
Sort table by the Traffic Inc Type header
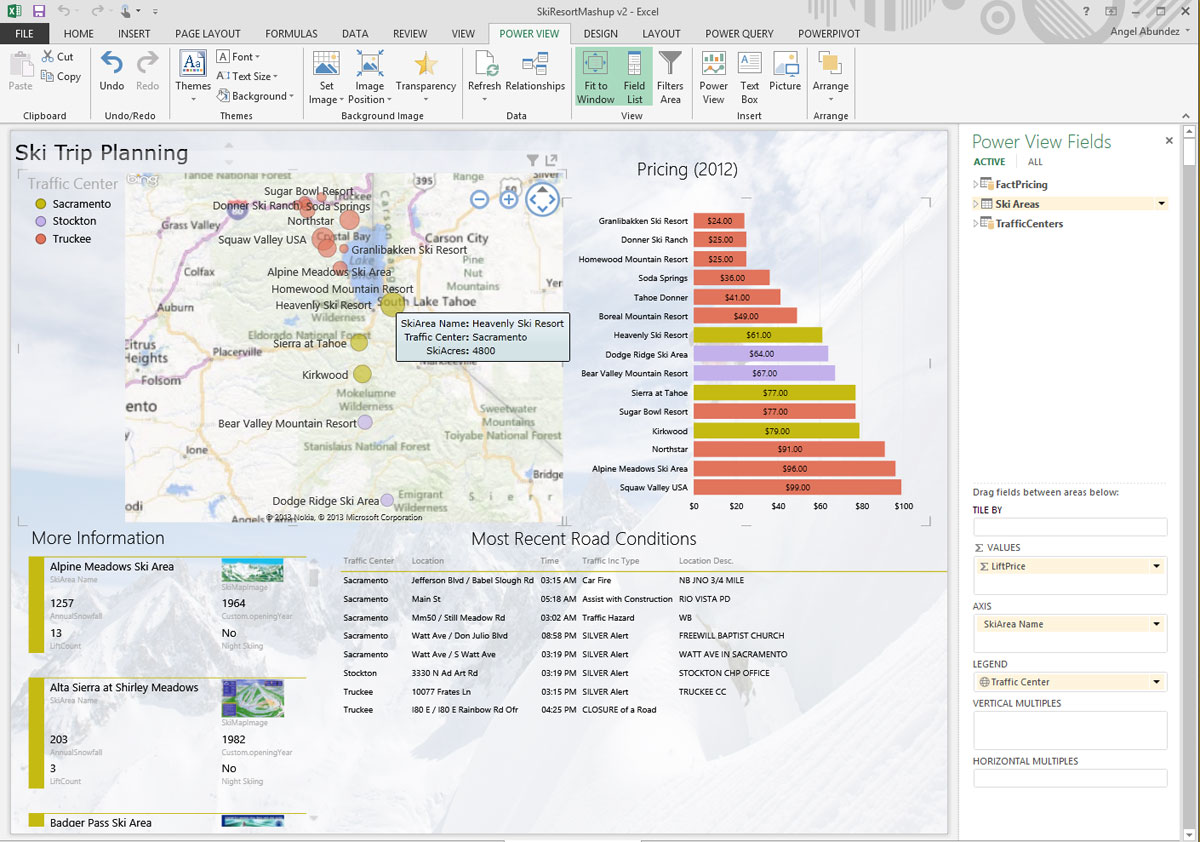pos(610,561)
